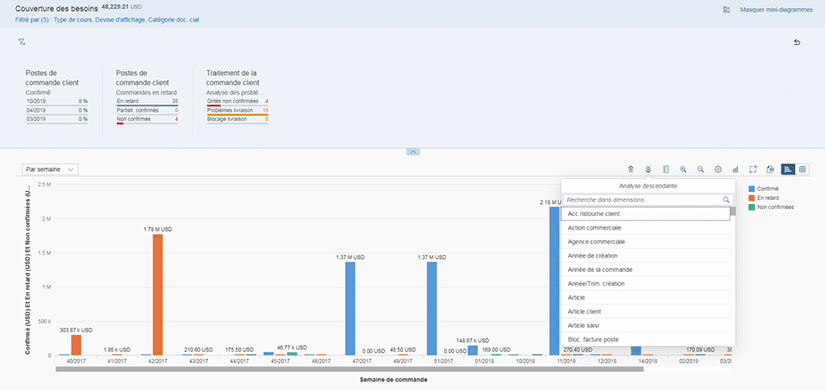Click the En retard row with value 35
This screenshot has height=390, width=825.
pyautogui.click(x=147, y=101)
